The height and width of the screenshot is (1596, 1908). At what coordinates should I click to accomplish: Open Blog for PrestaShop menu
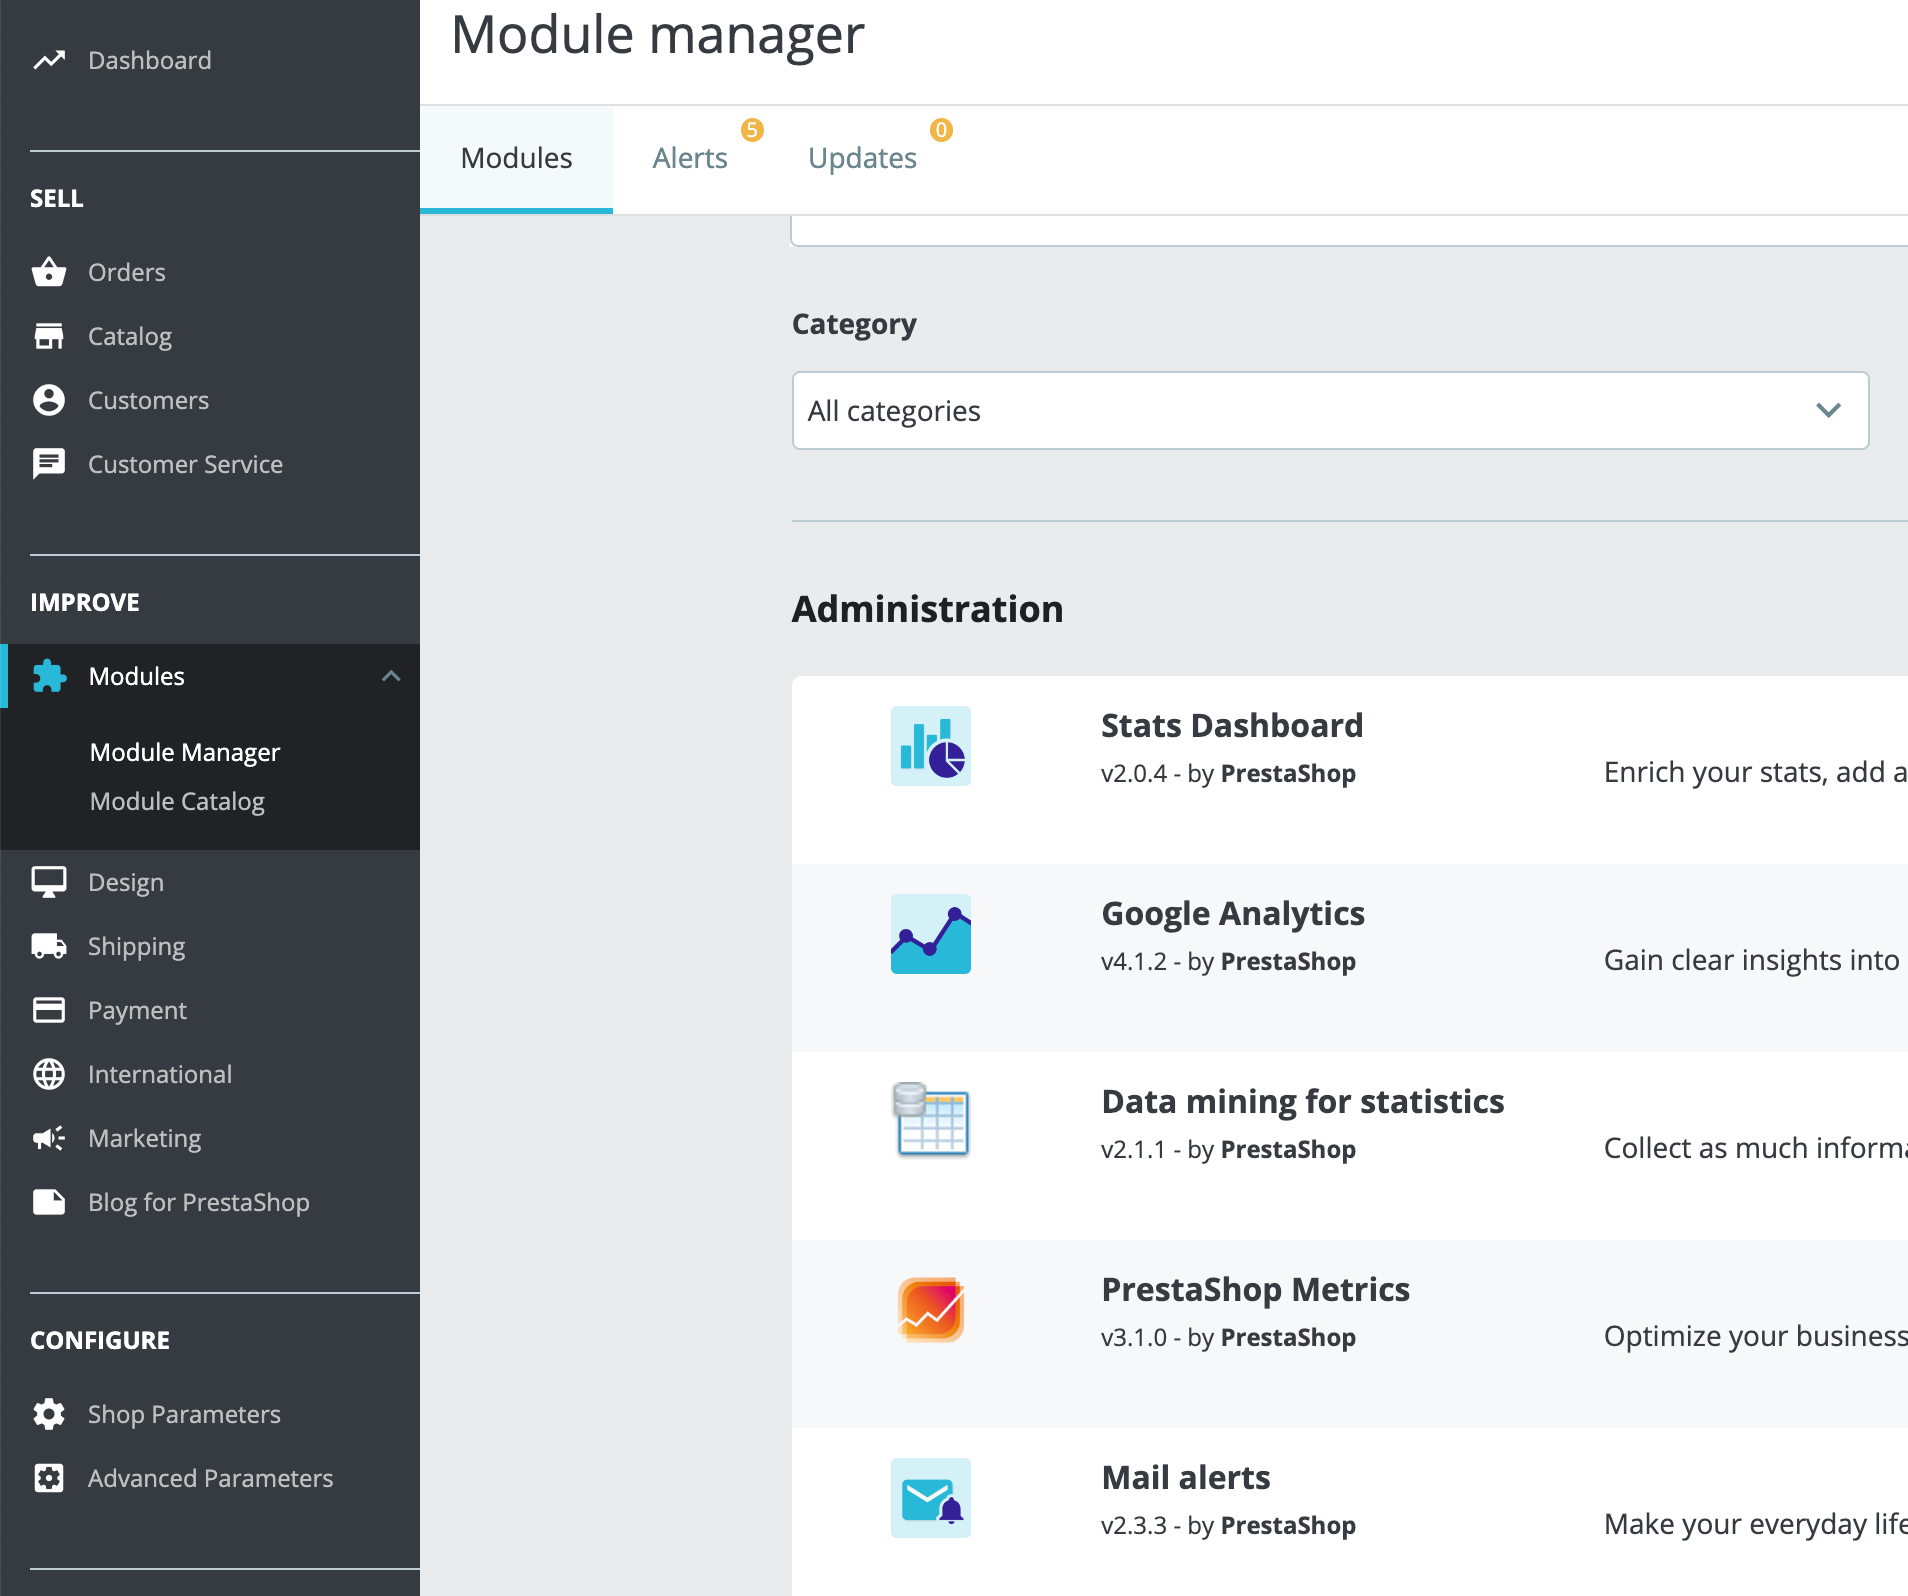point(198,1202)
